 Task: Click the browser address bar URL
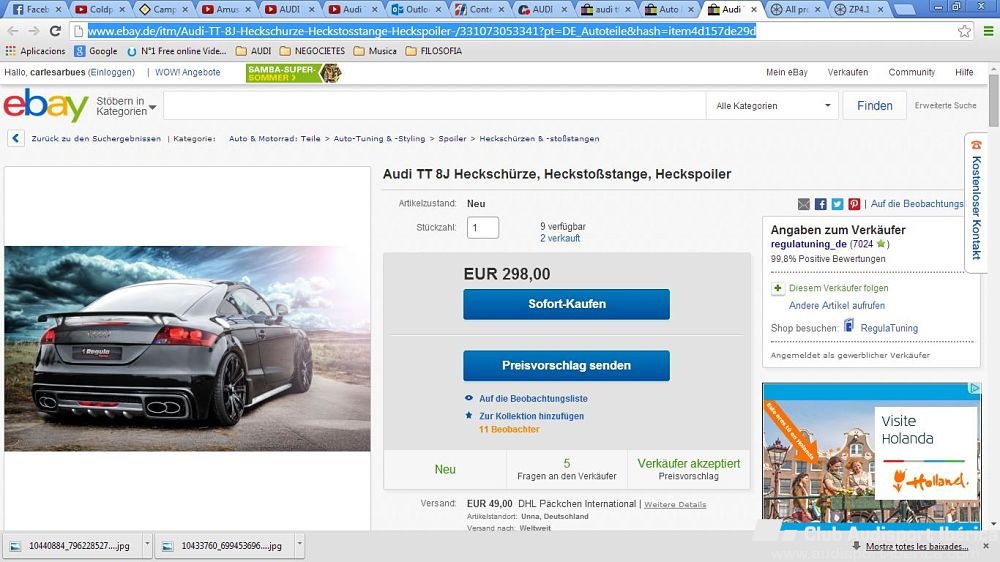click(422, 31)
